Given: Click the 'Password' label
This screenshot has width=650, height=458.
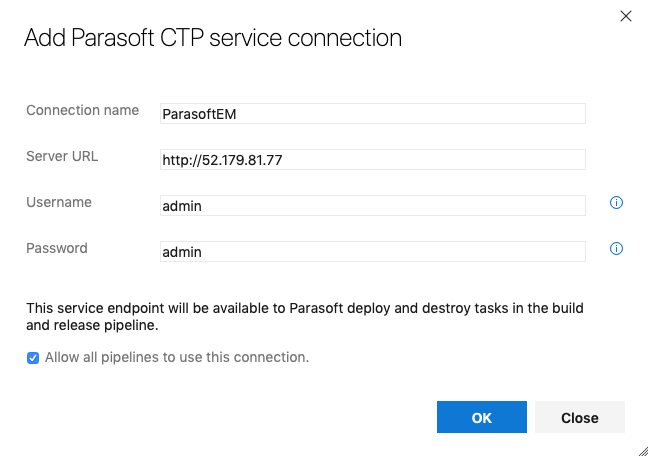Looking at the screenshot, I should (57, 248).
